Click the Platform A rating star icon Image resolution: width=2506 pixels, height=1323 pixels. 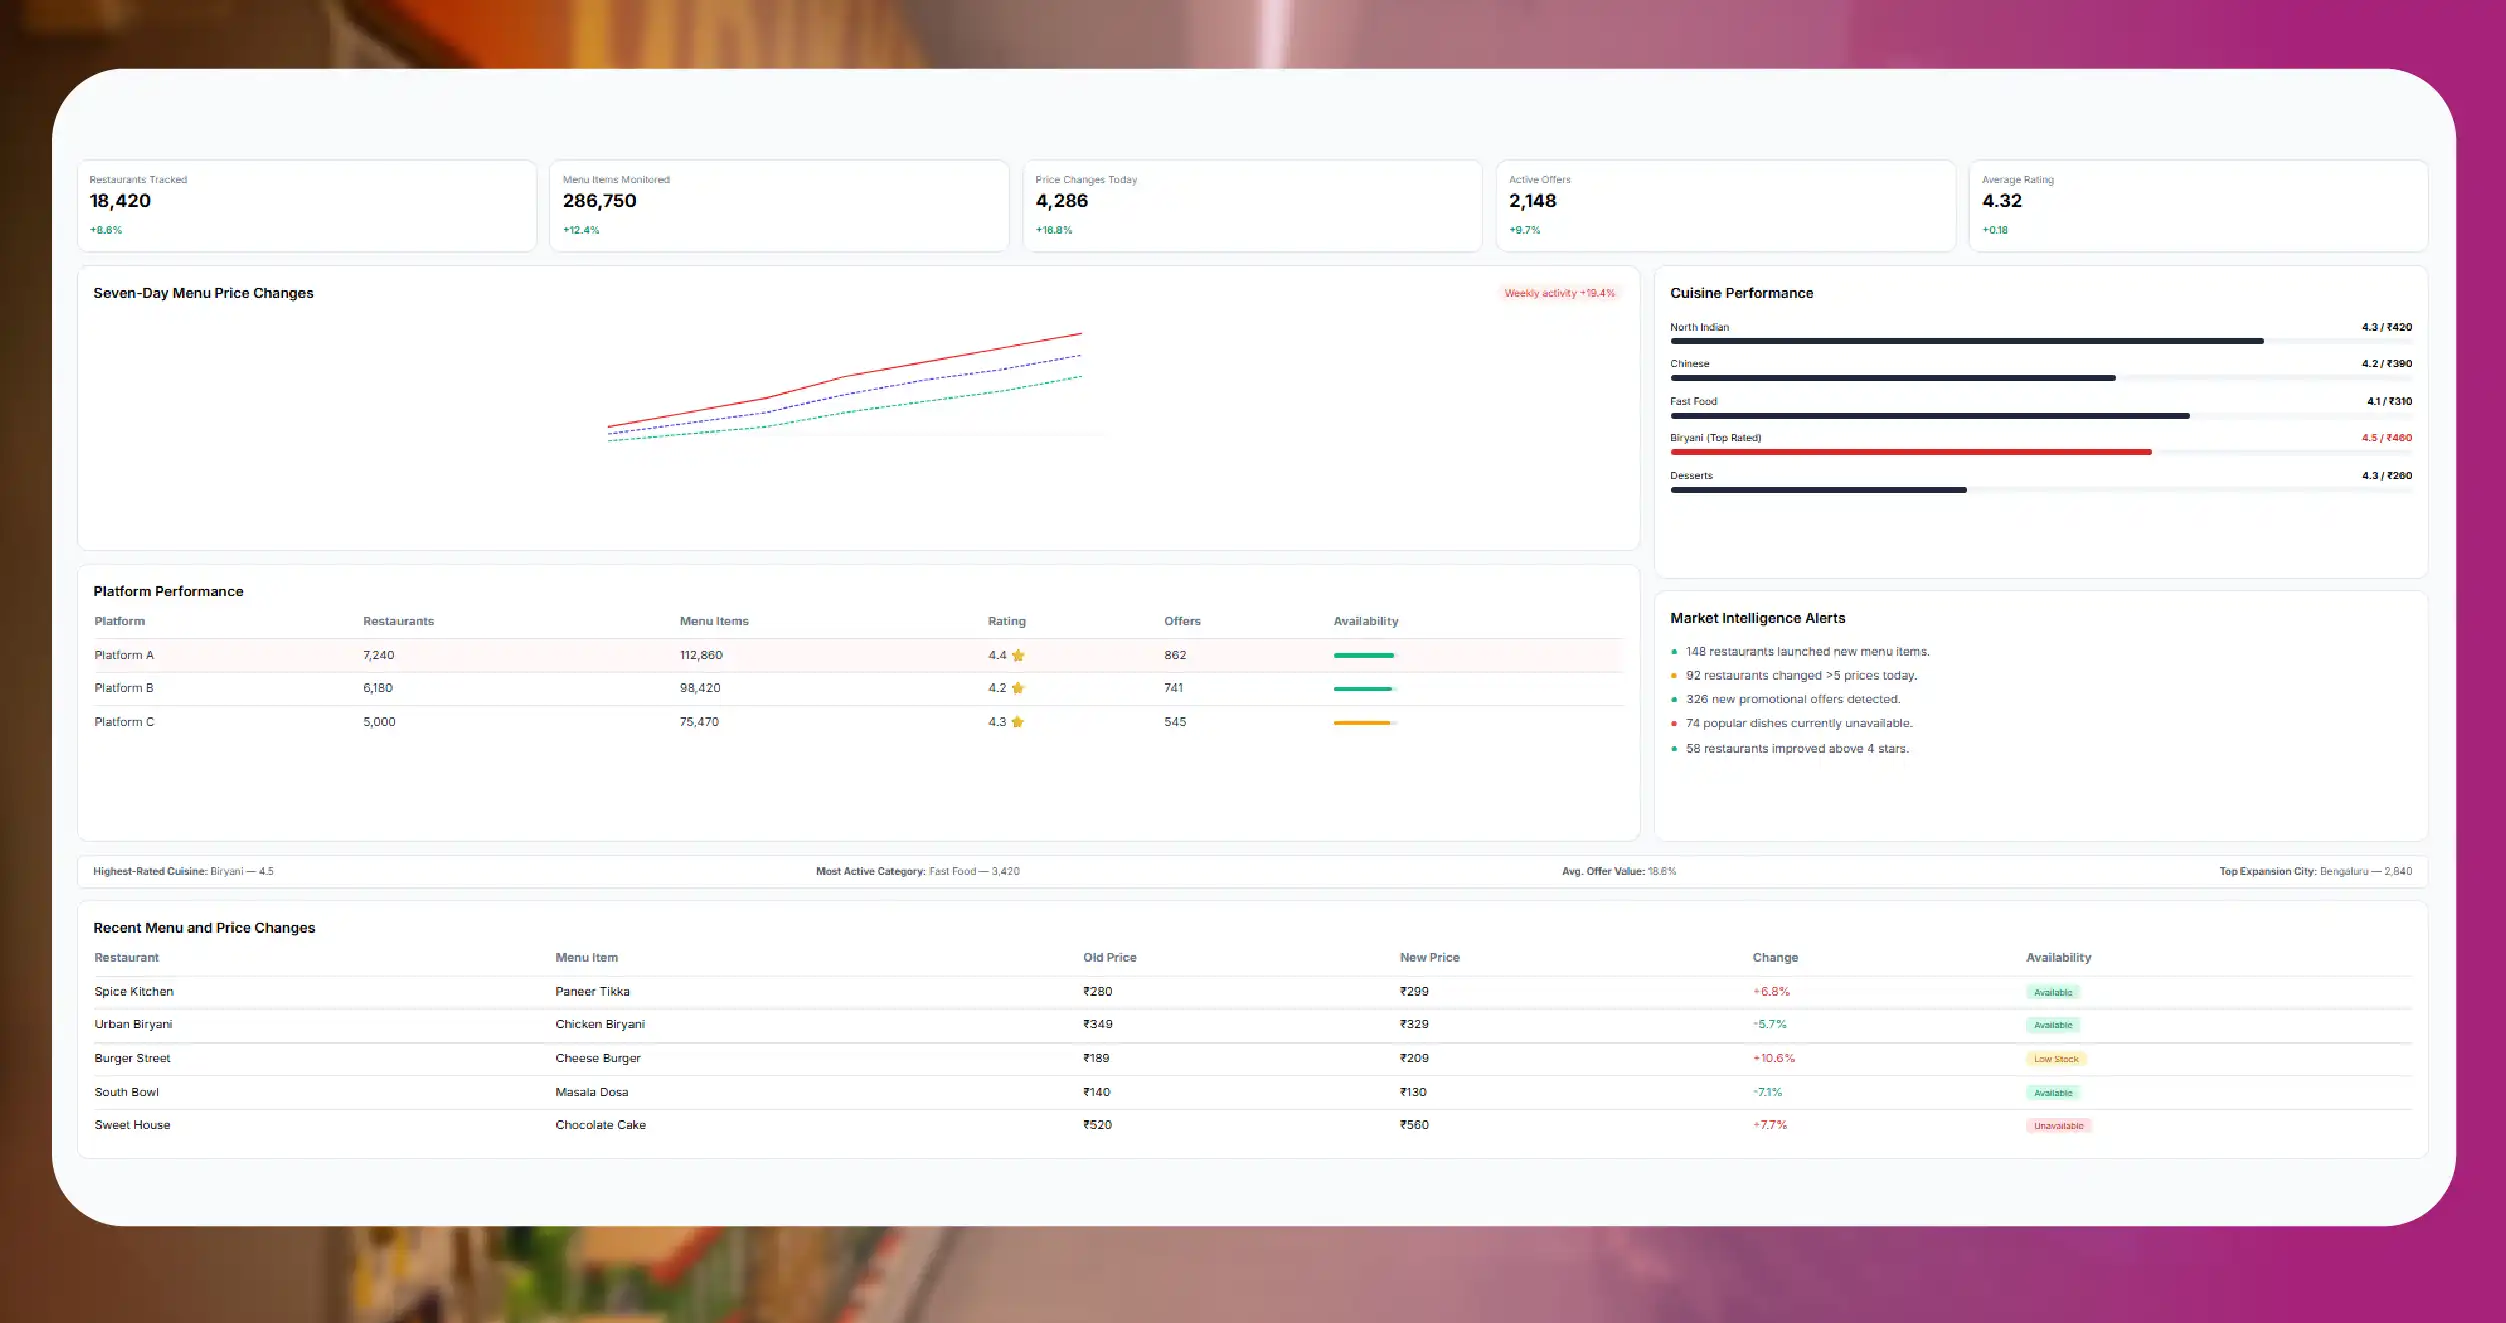[x=1018, y=655]
